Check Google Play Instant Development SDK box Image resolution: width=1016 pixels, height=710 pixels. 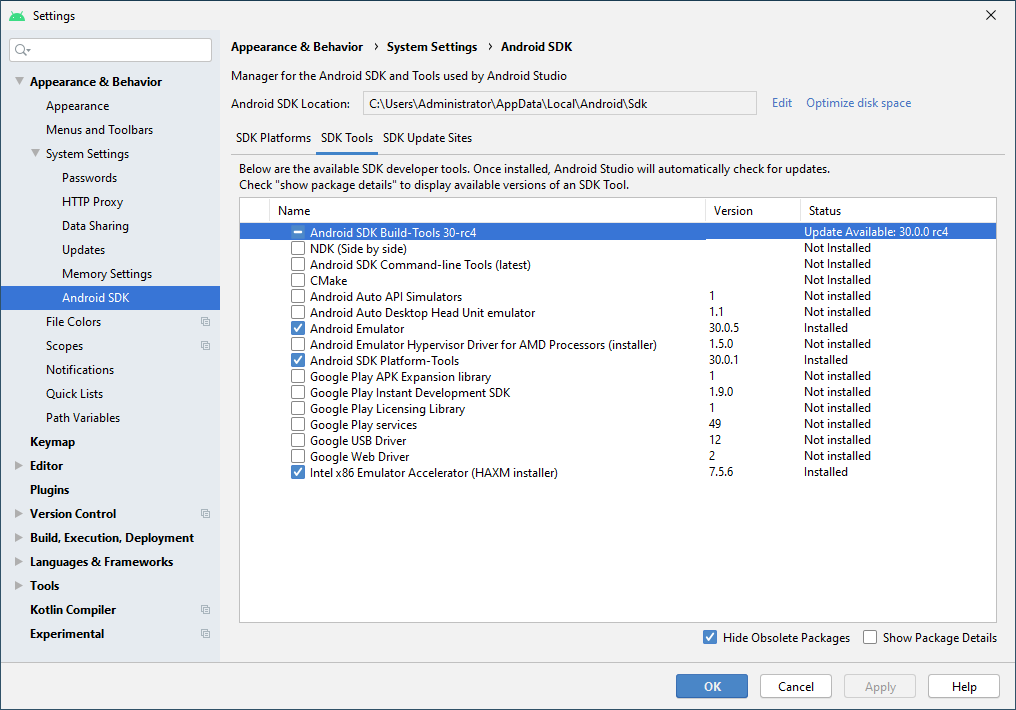(298, 393)
